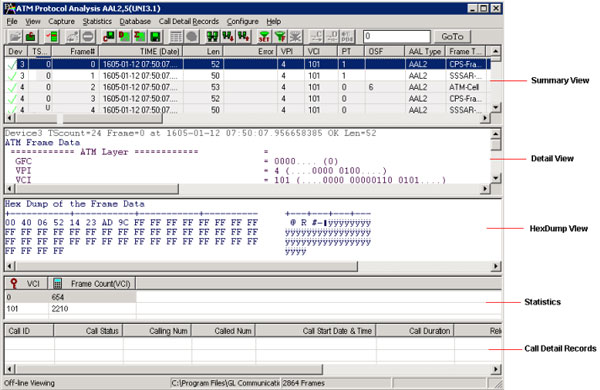
Task: Click the Call Status column header
Action: pos(88,331)
